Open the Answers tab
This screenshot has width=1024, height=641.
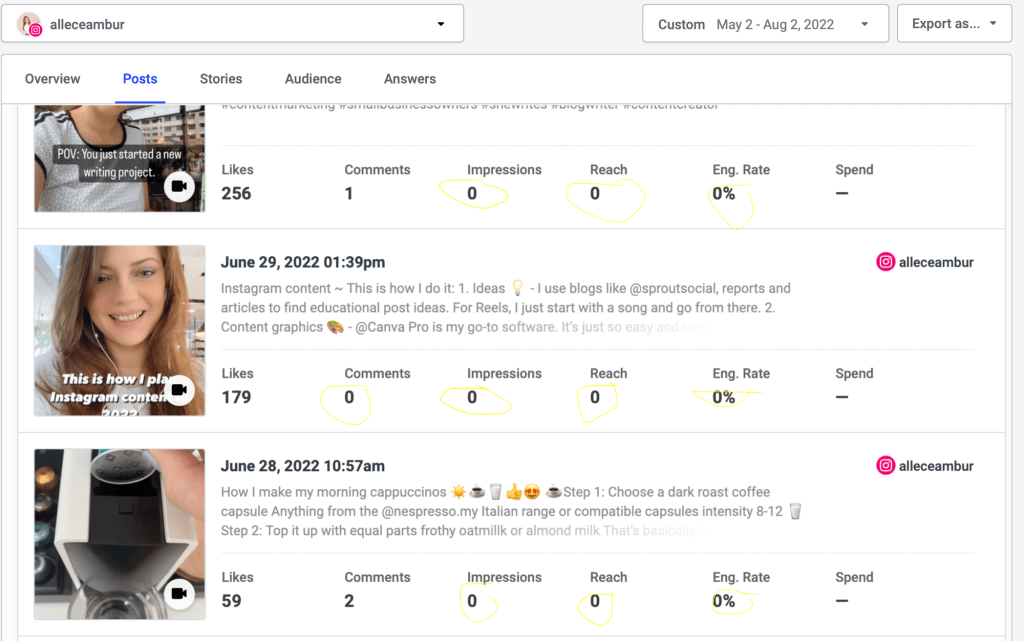pyautogui.click(x=409, y=78)
